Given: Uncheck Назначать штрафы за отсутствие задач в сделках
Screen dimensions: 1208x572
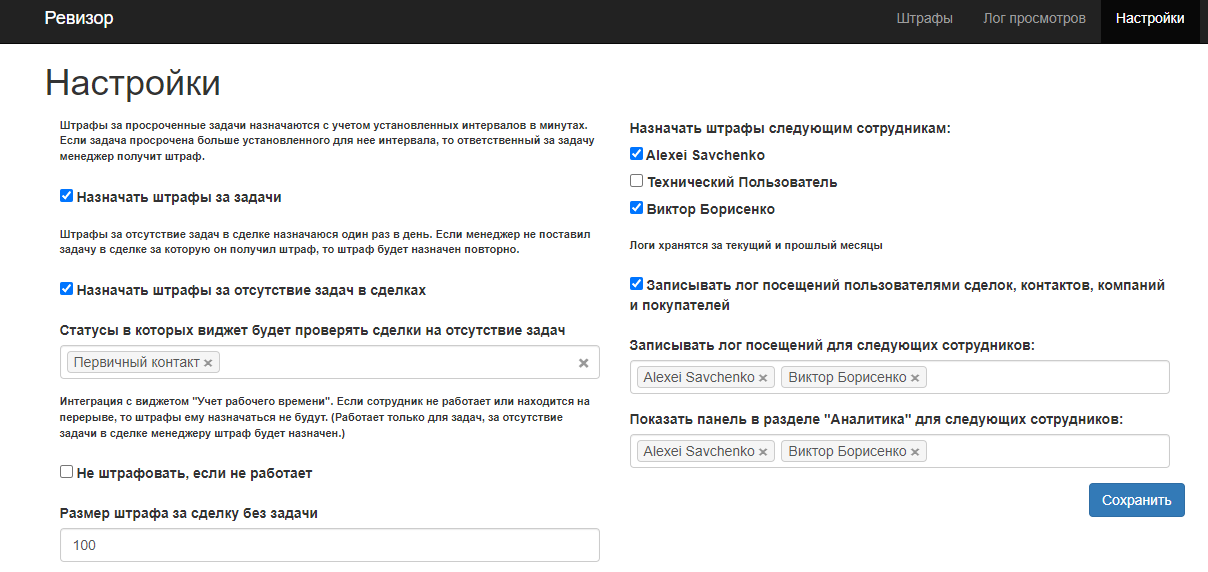Looking at the screenshot, I should coord(66,288).
